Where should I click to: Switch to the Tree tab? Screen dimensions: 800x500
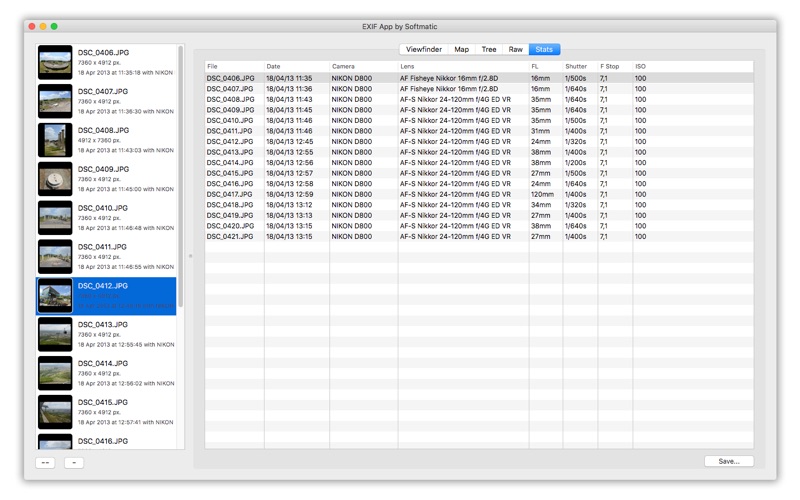(489, 49)
